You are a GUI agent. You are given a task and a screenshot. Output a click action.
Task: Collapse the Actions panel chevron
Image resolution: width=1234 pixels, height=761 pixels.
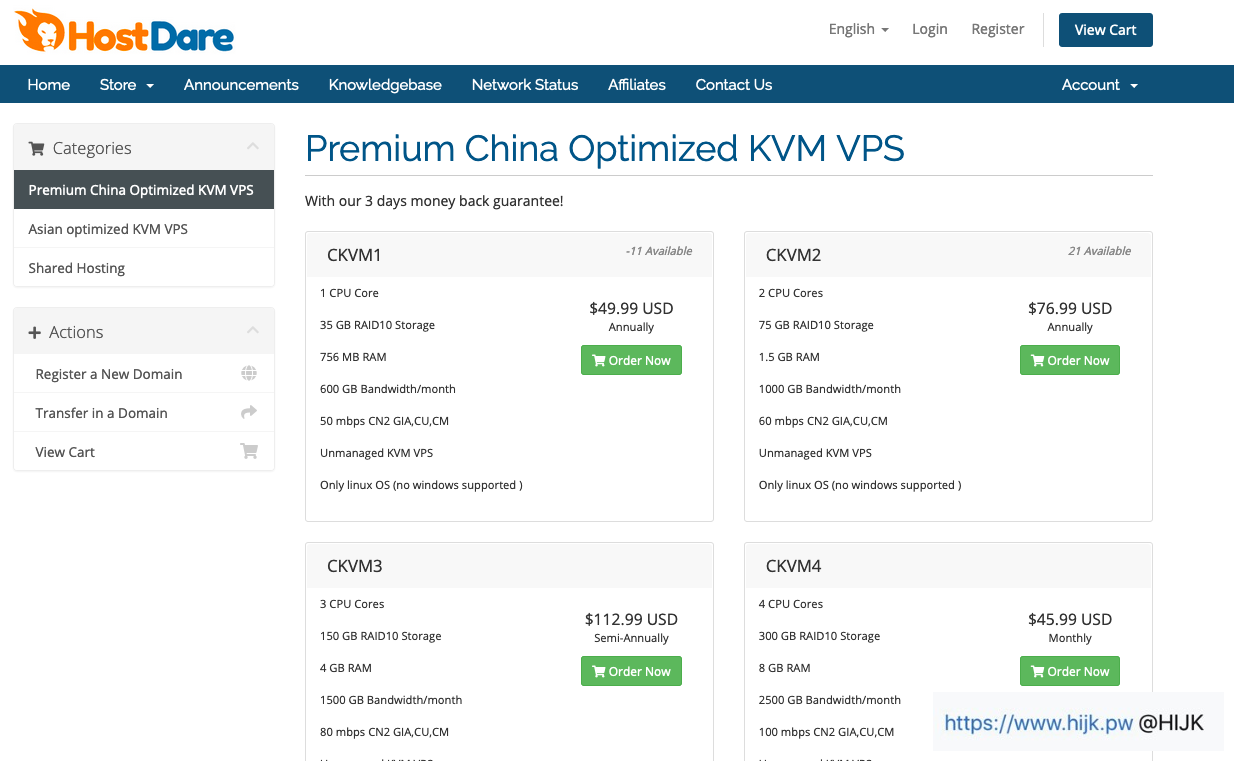[x=253, y=331]
